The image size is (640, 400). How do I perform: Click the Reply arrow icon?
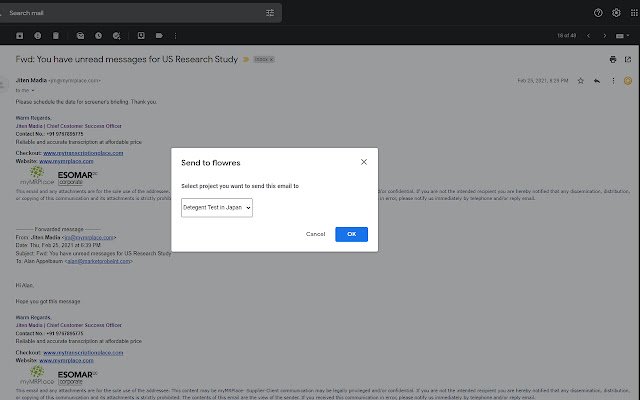point(597,81)
